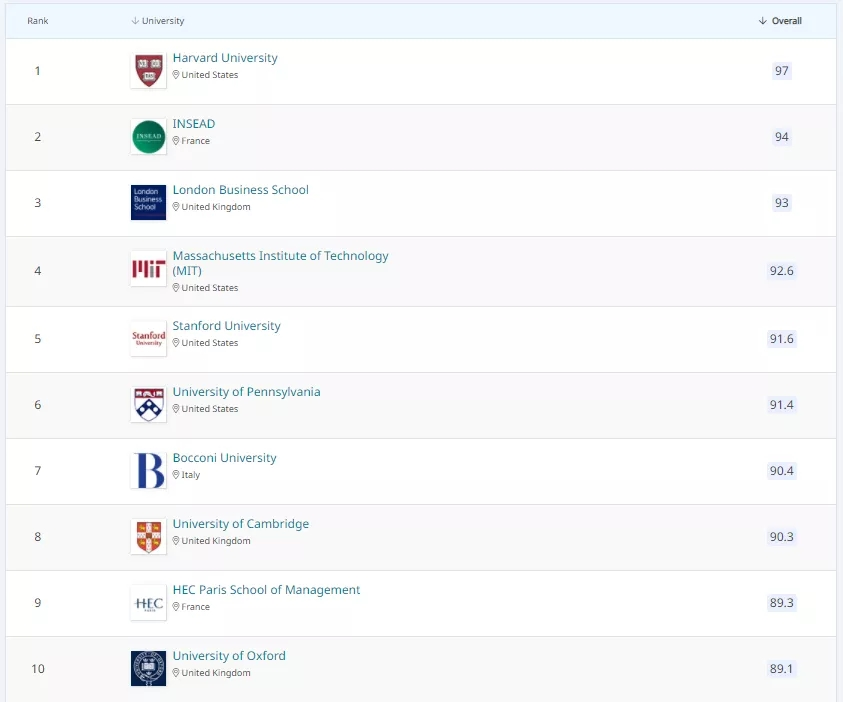Click Harvard's overall score badge showing 97

point(781,71)
